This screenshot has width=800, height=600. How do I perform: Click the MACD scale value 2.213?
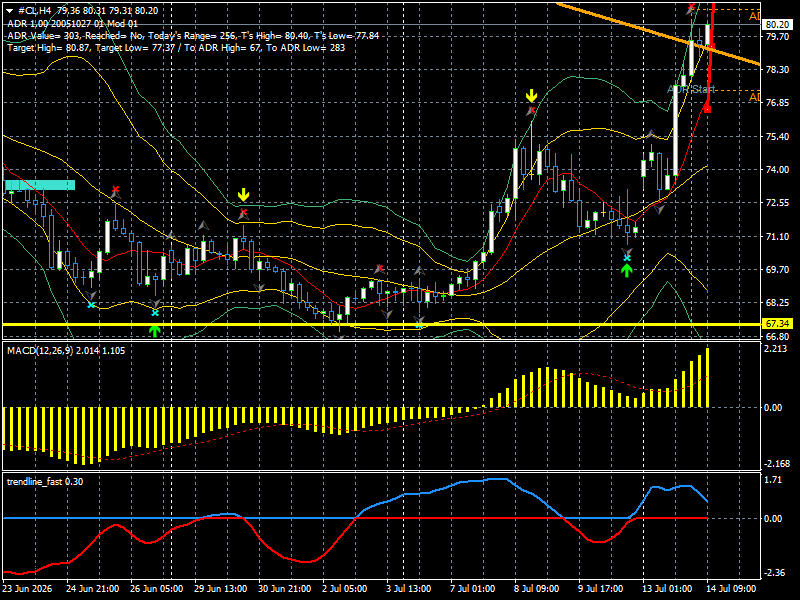(x=776, y=349)
